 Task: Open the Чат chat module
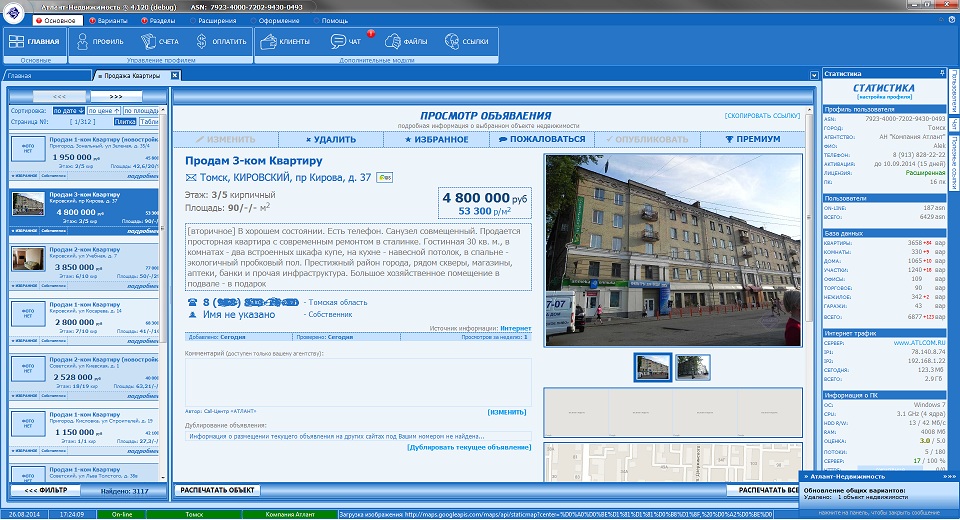(x=347, y=42)
